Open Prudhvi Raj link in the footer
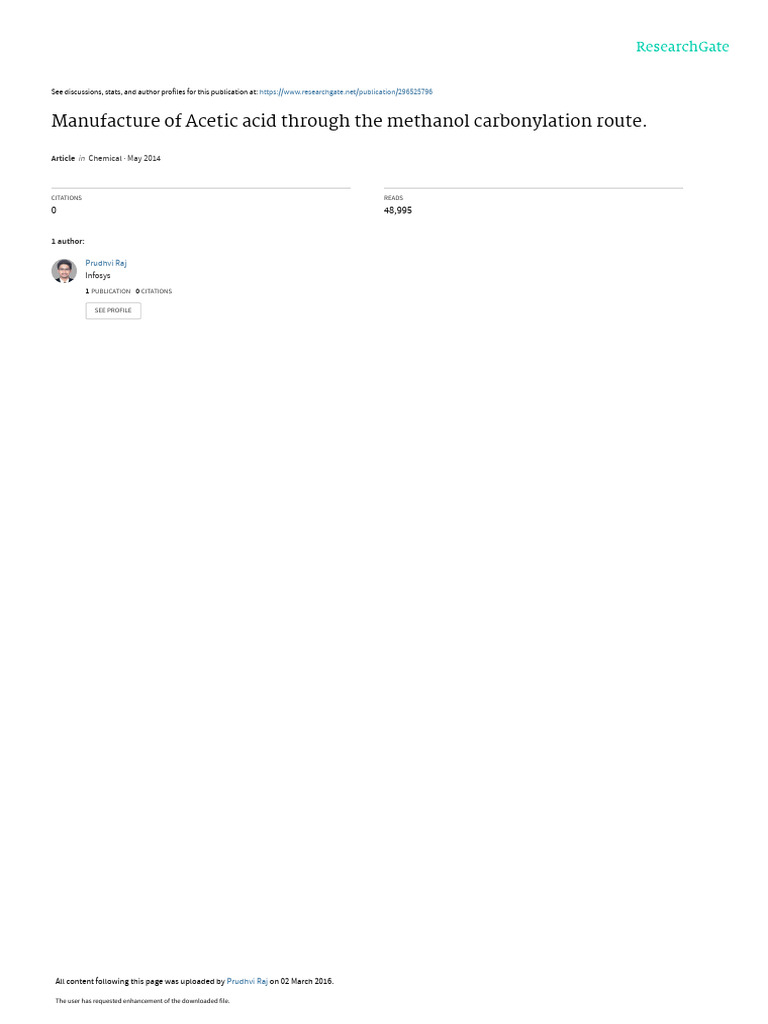The image size is (768, 1024). point(247,981)
